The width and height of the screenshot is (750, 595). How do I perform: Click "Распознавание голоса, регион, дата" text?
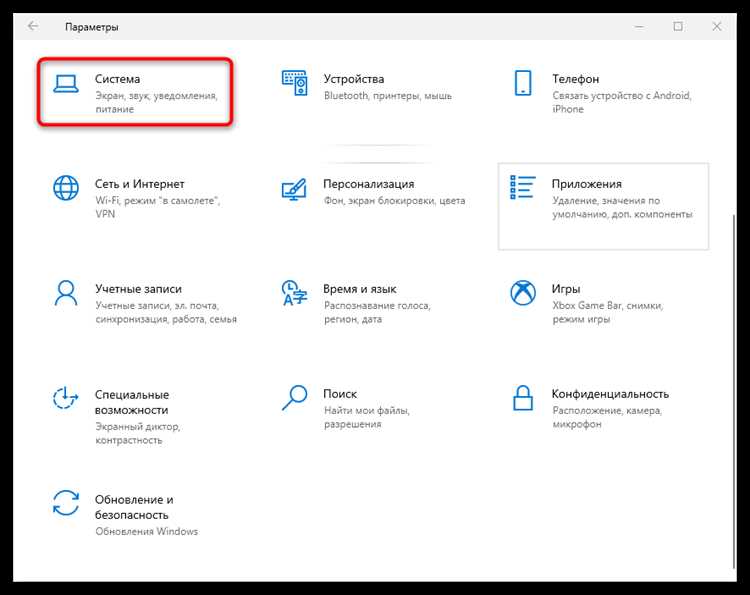tap(377, 312)
